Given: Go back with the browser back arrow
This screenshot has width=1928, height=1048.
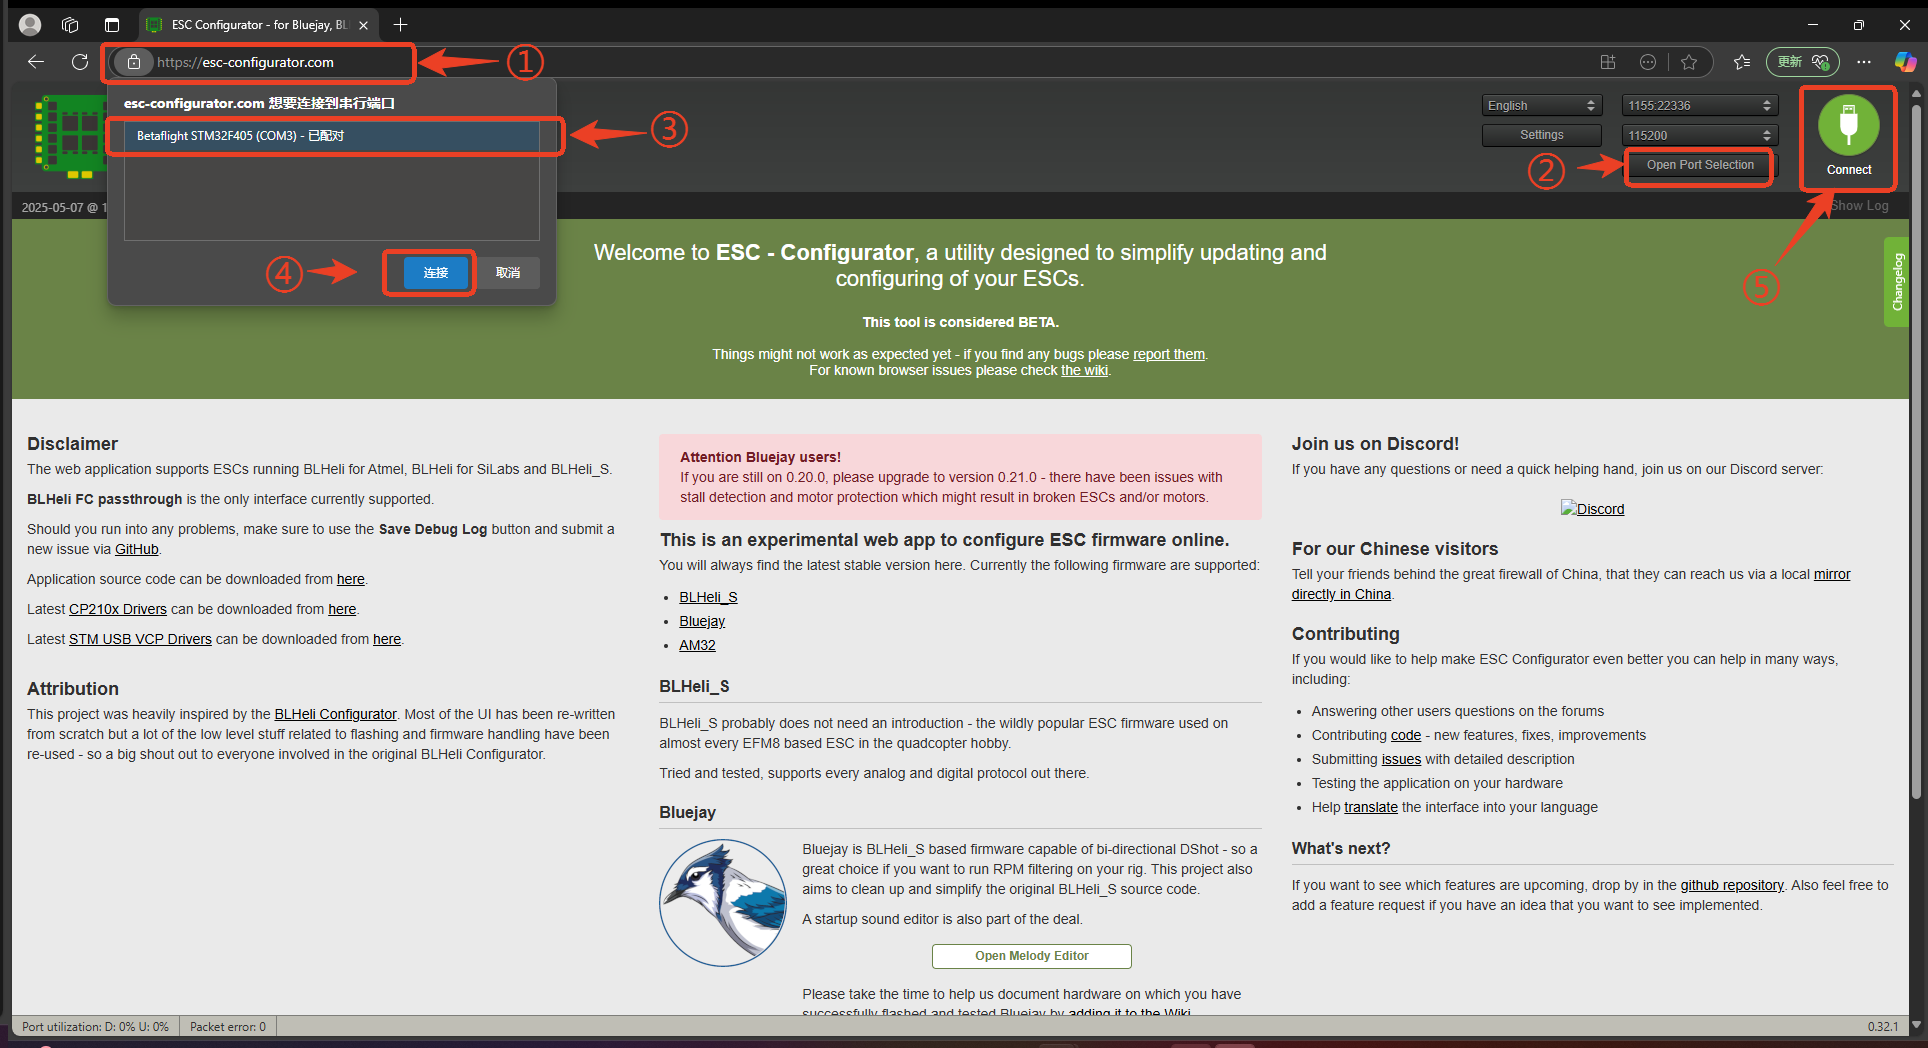Looking at the screenshot, I should point(36,62).
